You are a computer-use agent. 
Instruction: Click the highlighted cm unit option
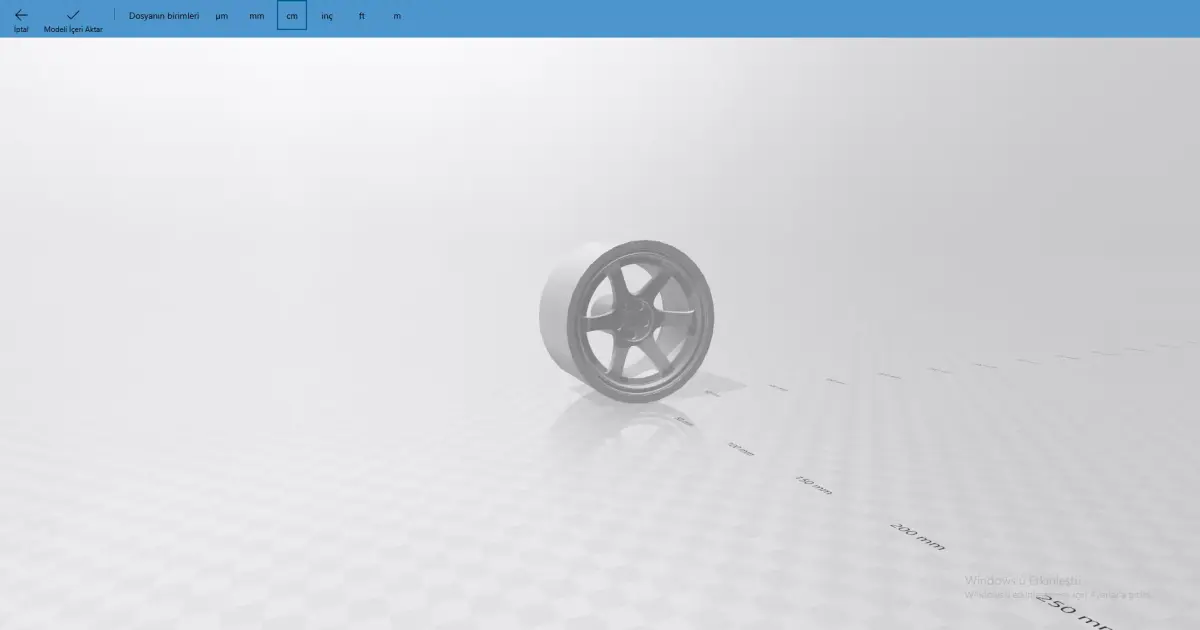(x=291, y=16)
